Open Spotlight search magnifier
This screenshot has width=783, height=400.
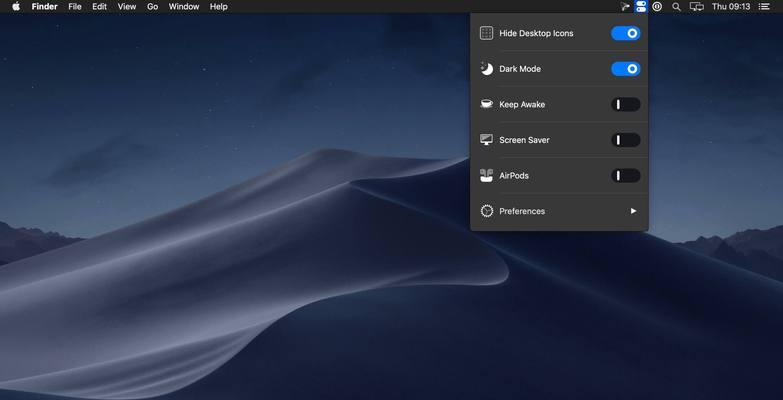[x=676, y=6]
